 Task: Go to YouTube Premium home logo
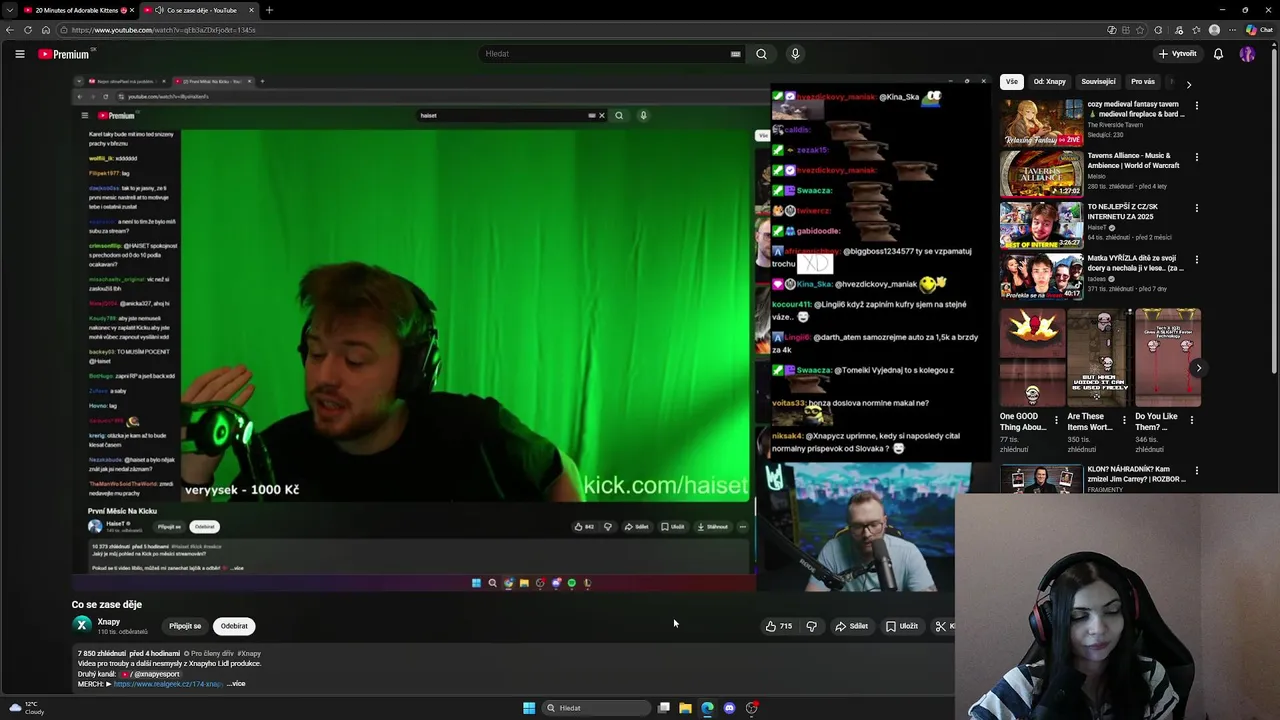[x=66, y=54]
